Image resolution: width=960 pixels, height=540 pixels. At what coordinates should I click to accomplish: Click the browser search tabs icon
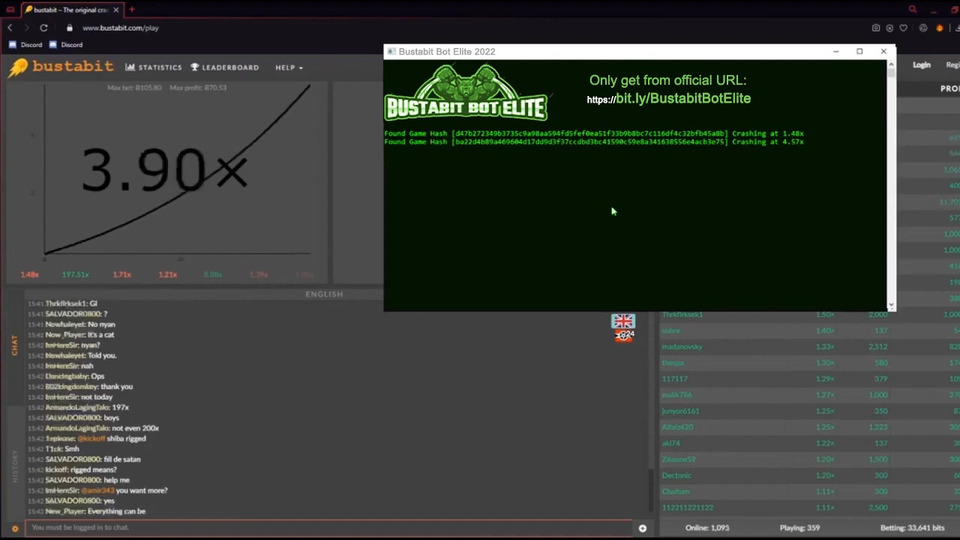tap(912, 9)
